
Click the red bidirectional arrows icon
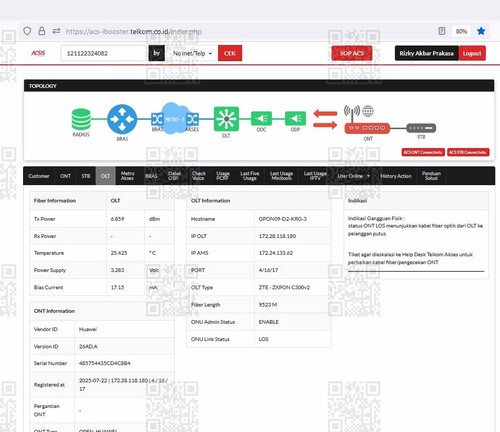(x=325, y=119)
